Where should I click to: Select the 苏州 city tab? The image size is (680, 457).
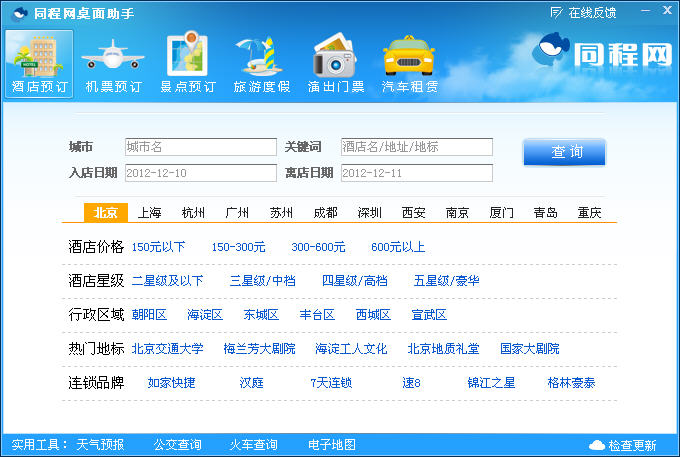pyautogui.click(x=281, y=212)
